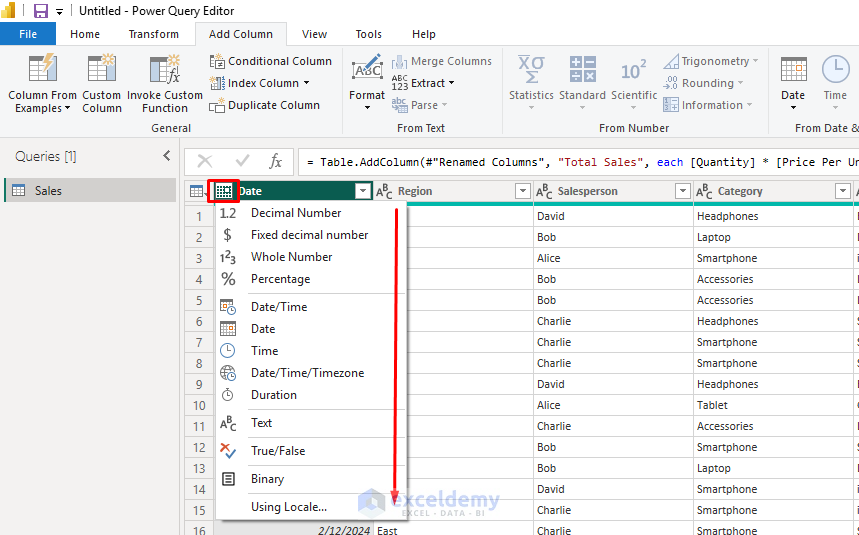Expand the Extract dropdown
The width and height of the screenshot is (859, 535).
click(451, 83)
